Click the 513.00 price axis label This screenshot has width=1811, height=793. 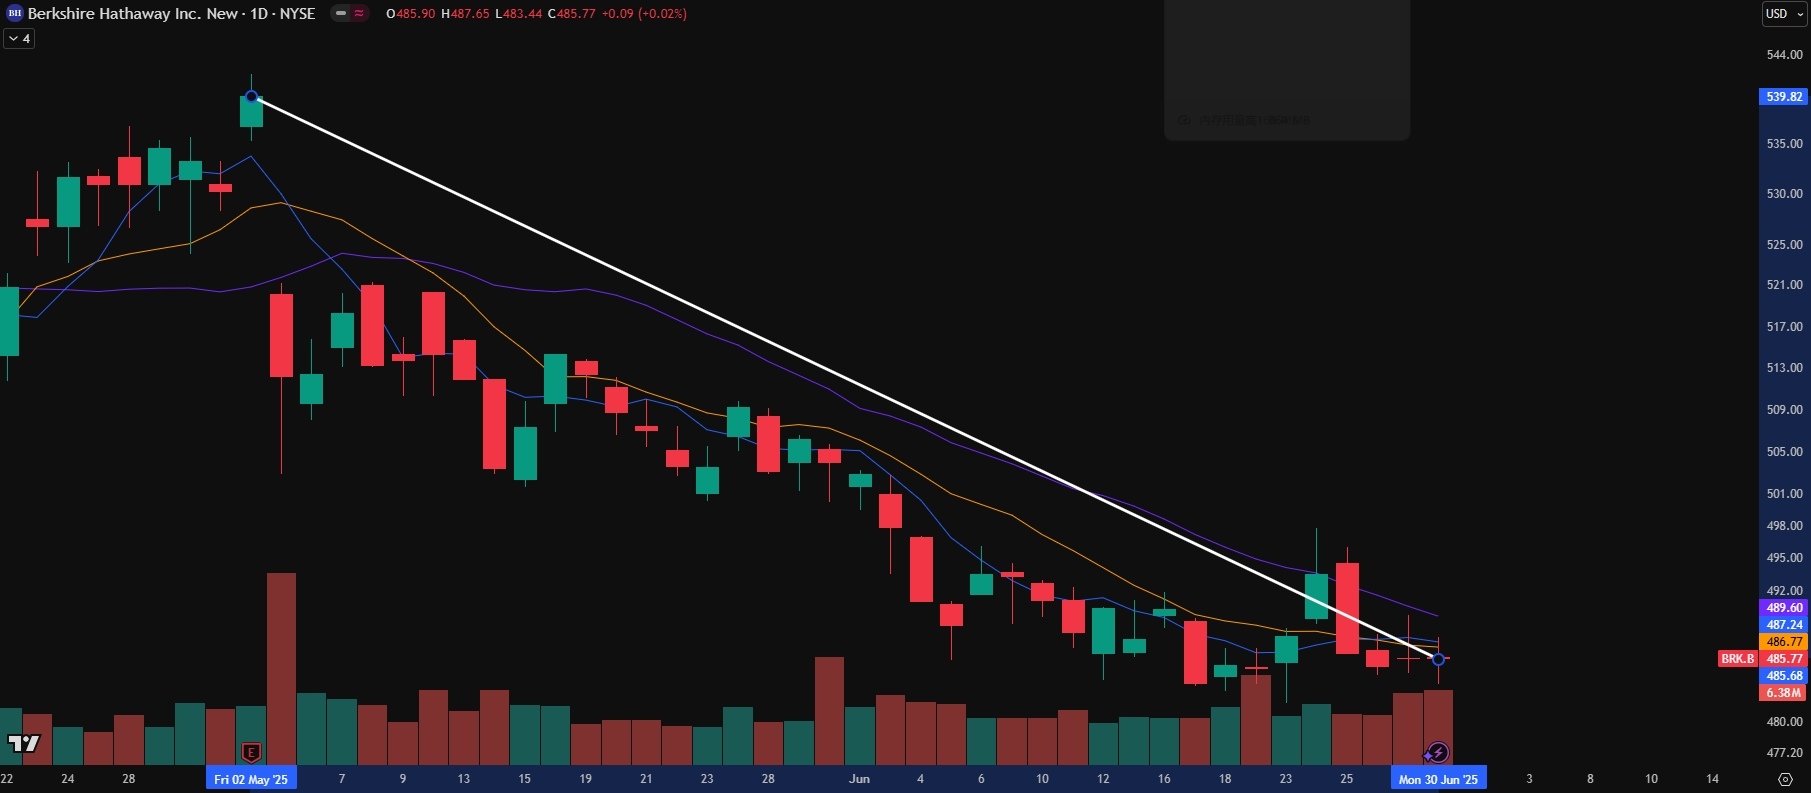tap(1784, 368)
